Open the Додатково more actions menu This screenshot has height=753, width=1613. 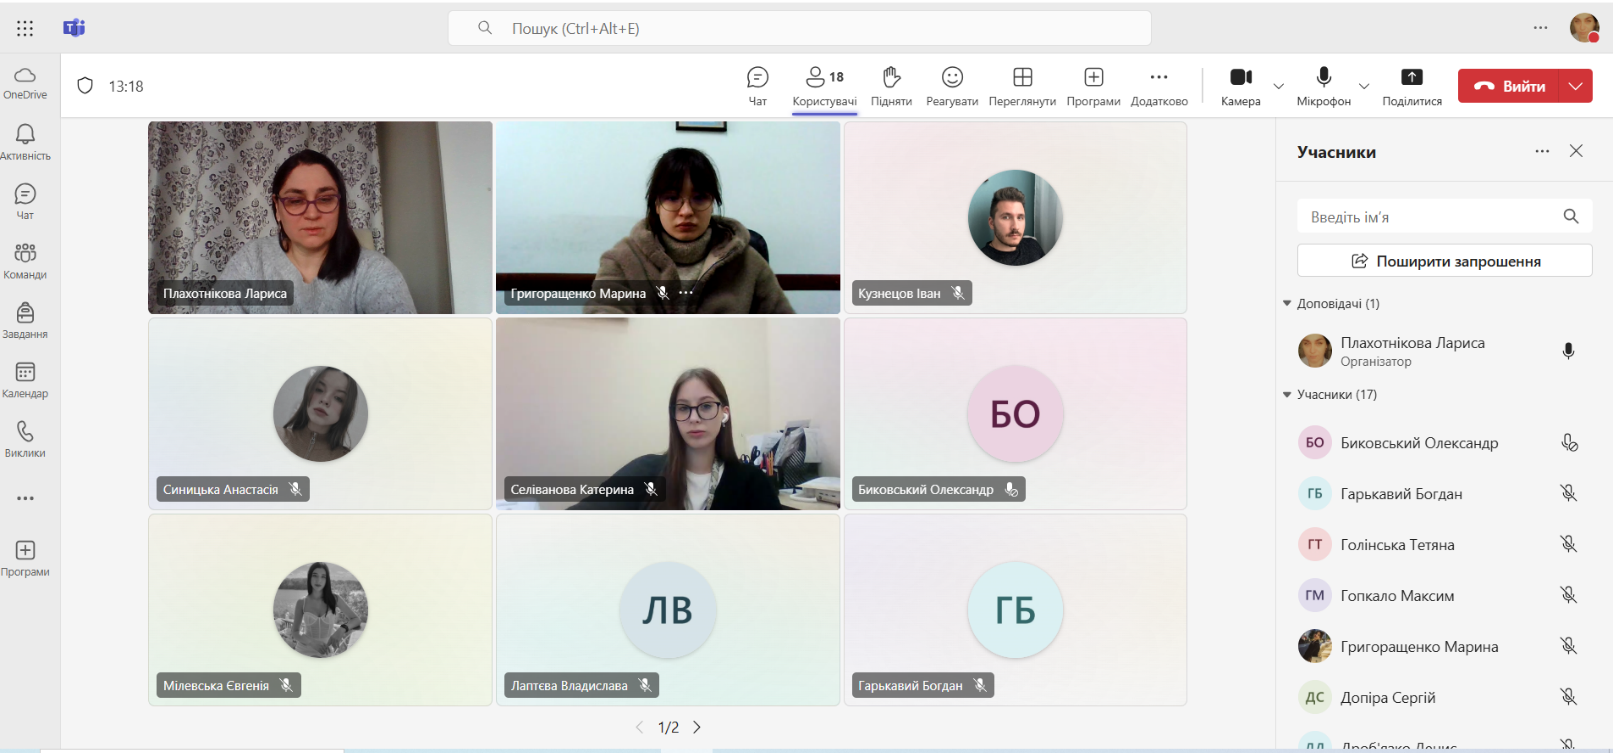(1158, 85)
